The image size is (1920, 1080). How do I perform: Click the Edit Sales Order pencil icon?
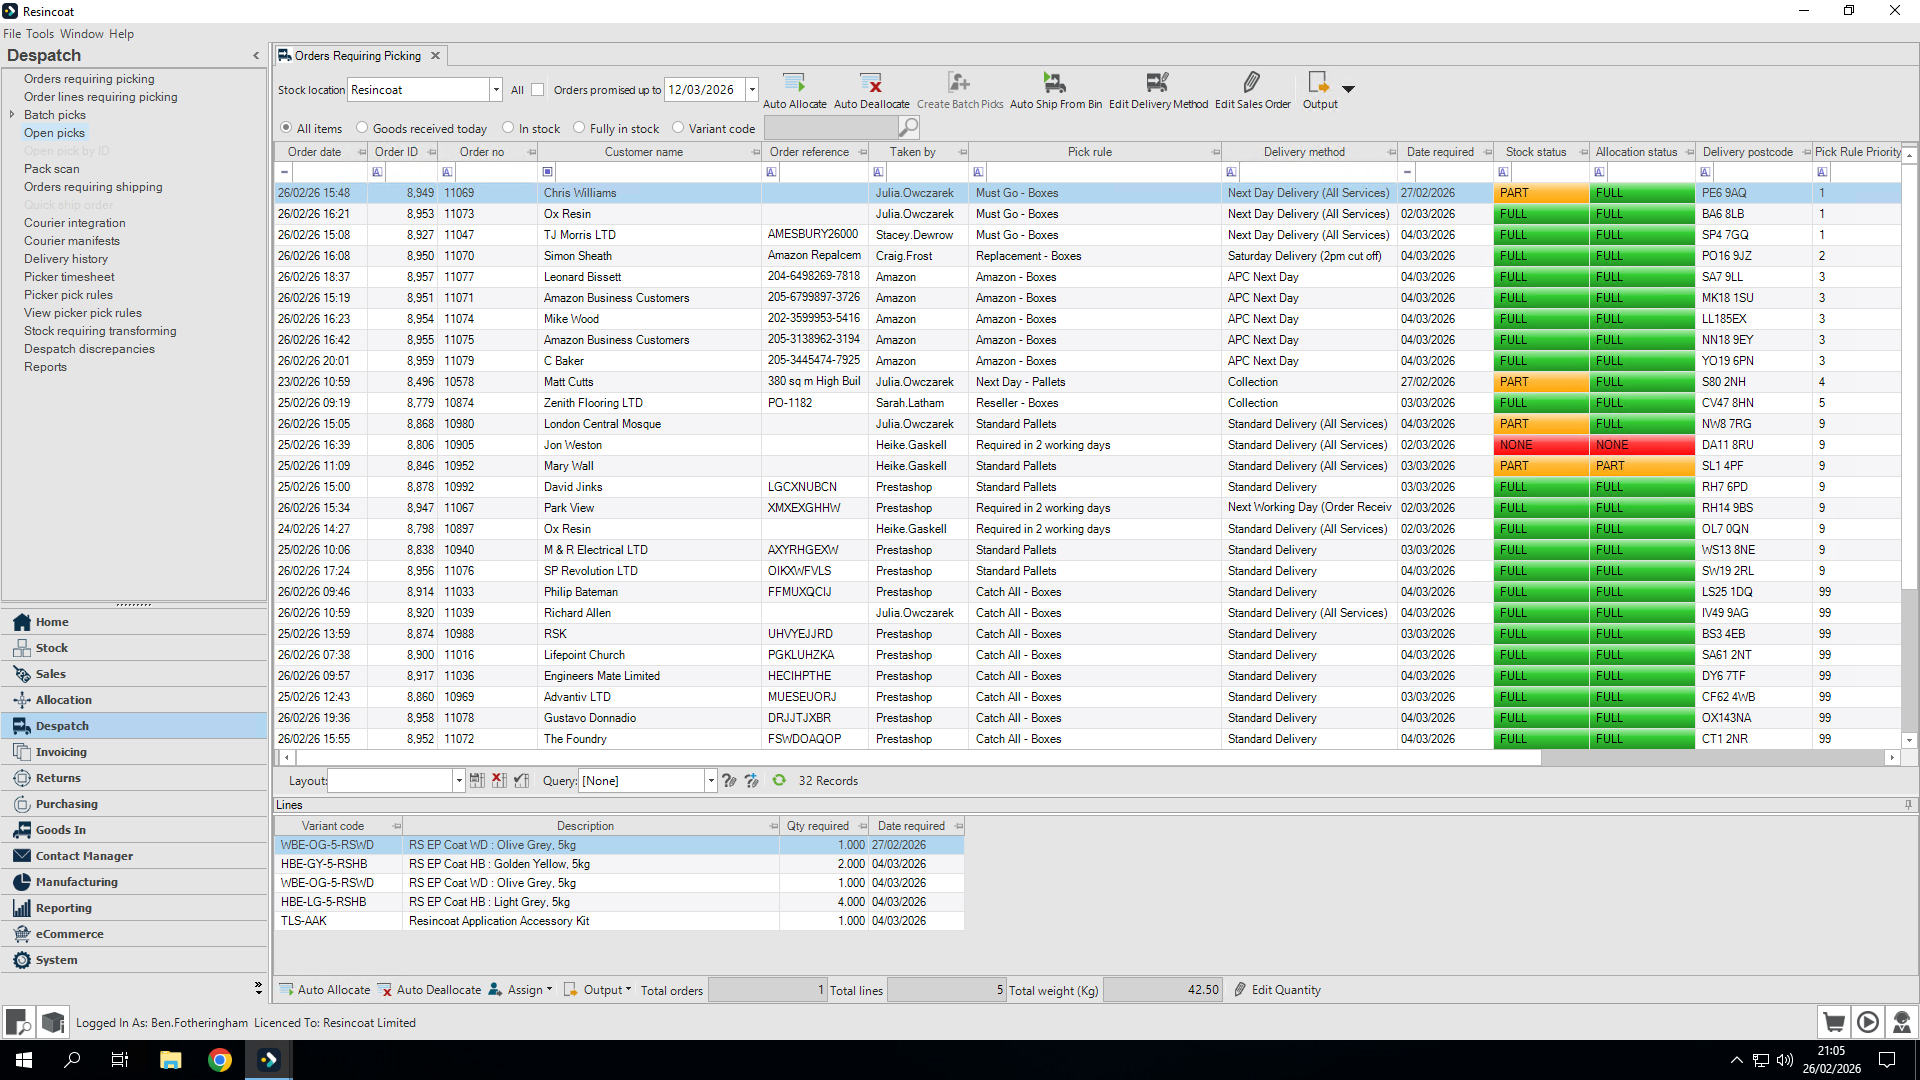point(1252,83)
